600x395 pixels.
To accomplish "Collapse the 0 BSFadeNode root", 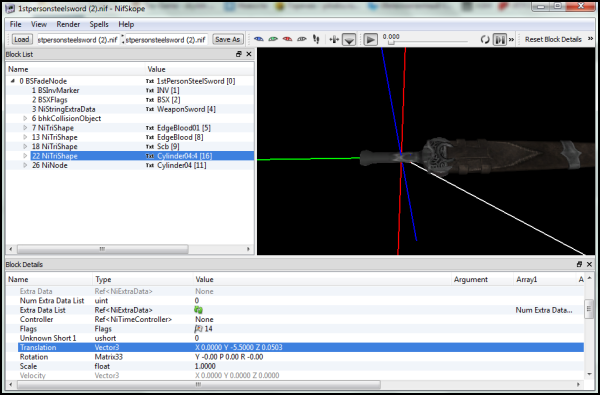I will [x=13, y=81].
